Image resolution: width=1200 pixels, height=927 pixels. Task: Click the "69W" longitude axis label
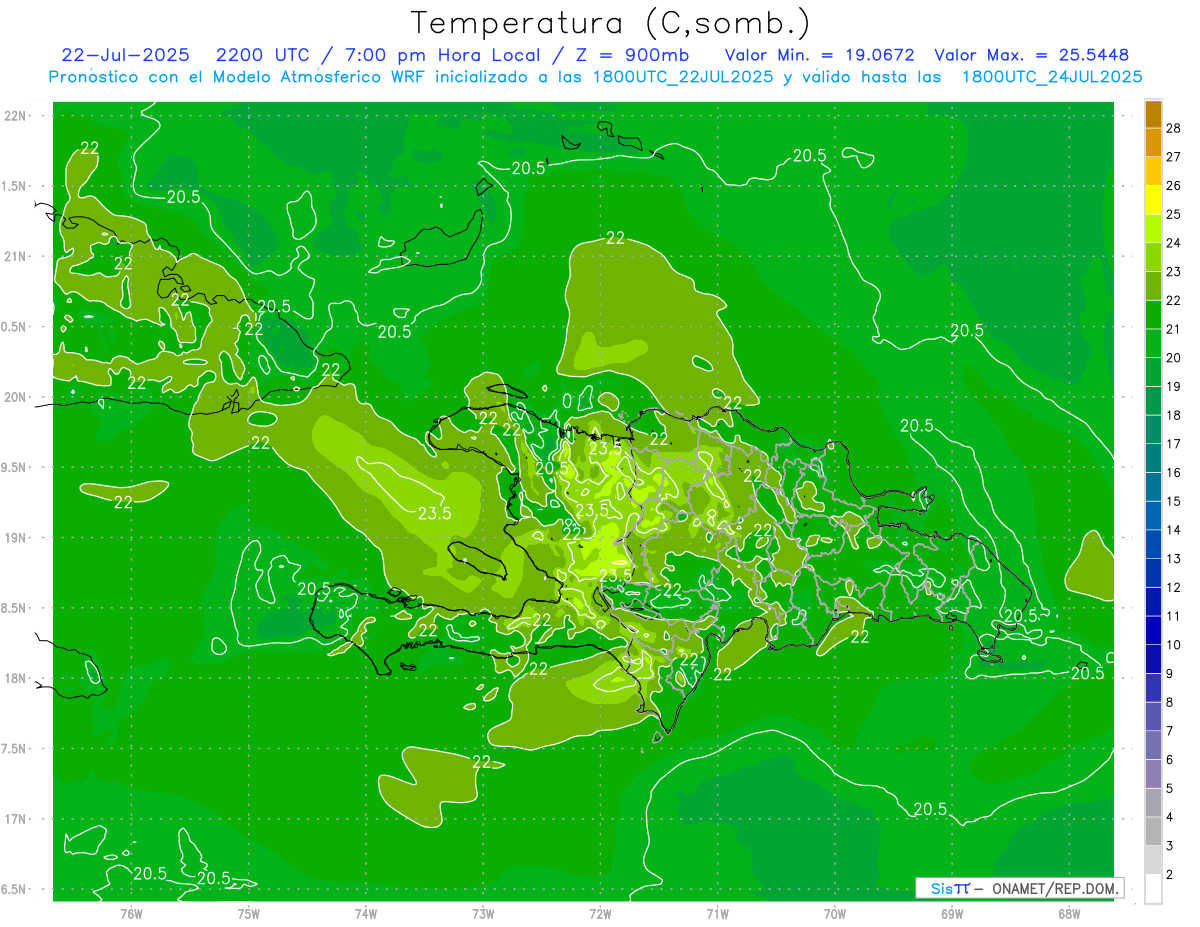(x=952, y=913)
